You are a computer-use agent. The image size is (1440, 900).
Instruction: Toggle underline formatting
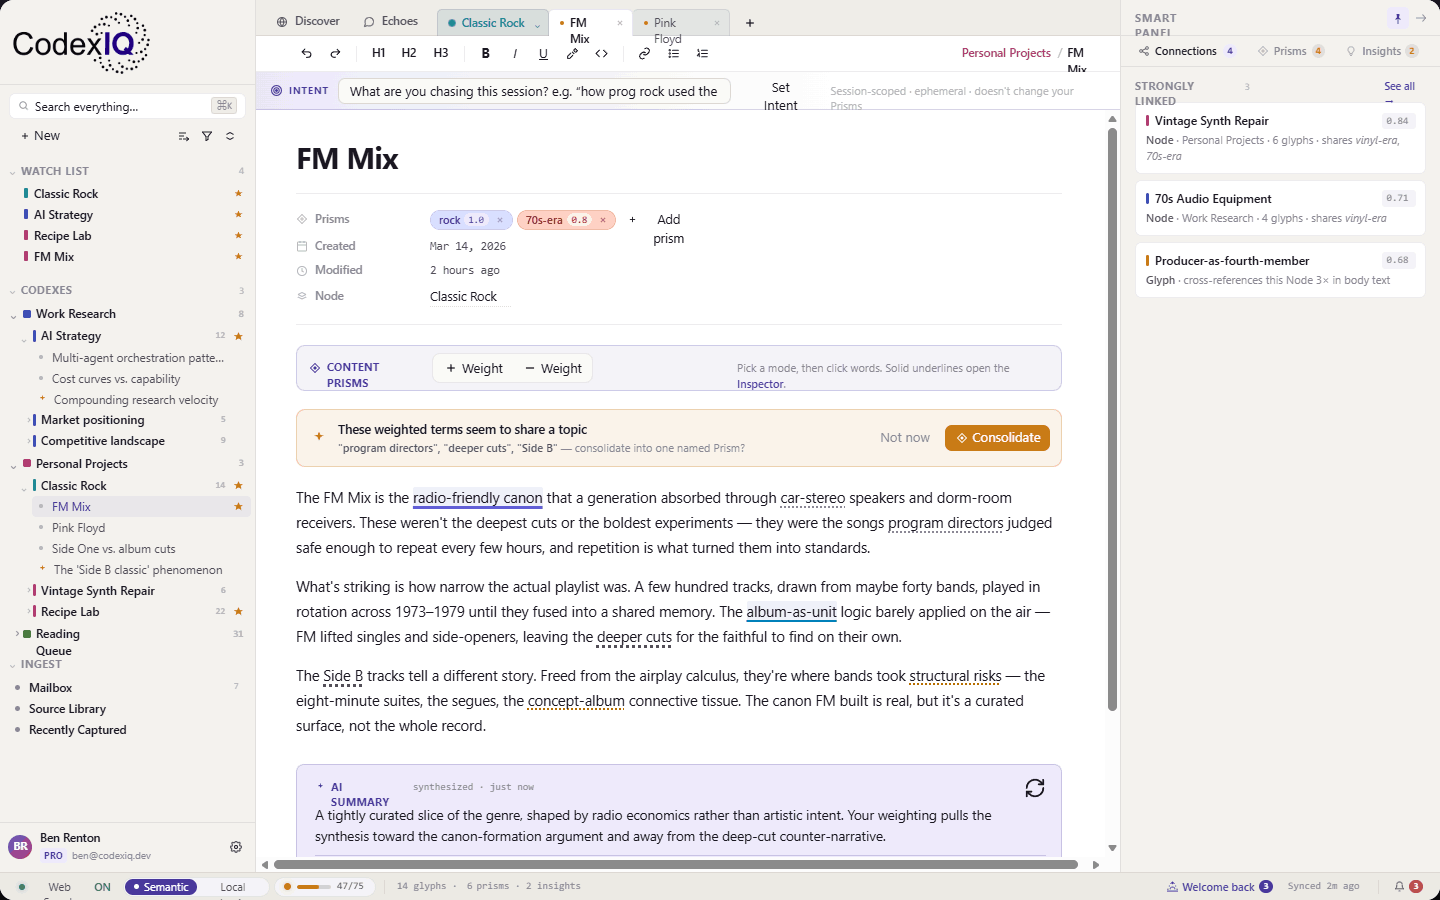click(x=543, y=54)
